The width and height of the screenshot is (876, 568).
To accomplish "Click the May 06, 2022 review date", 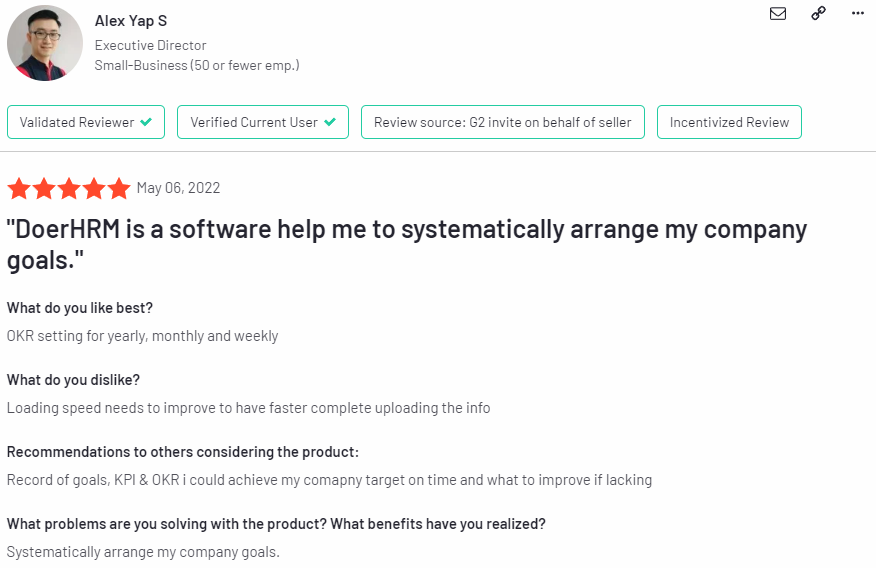I will tap(178, 188).
